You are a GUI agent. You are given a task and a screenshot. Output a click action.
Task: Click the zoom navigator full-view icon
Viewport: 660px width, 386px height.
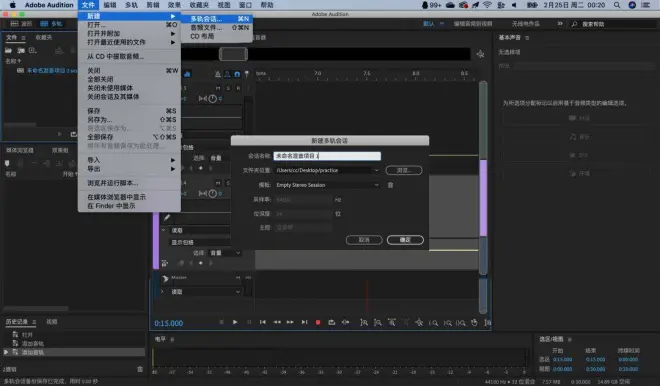[480, 54]
